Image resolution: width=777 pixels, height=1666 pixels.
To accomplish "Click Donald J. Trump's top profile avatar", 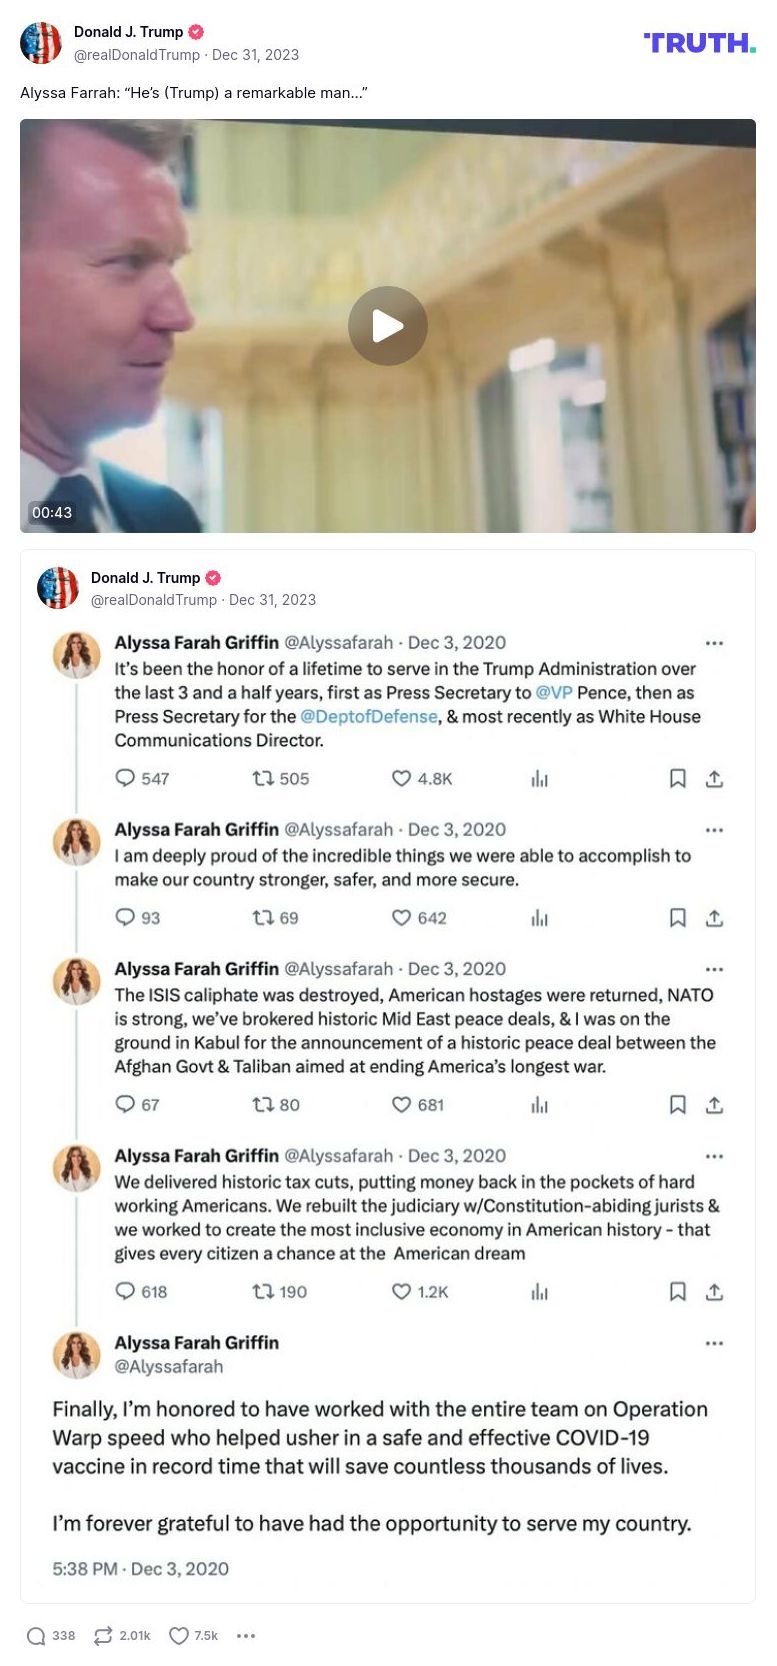I will pyautogui.click(x=41, y=43).
